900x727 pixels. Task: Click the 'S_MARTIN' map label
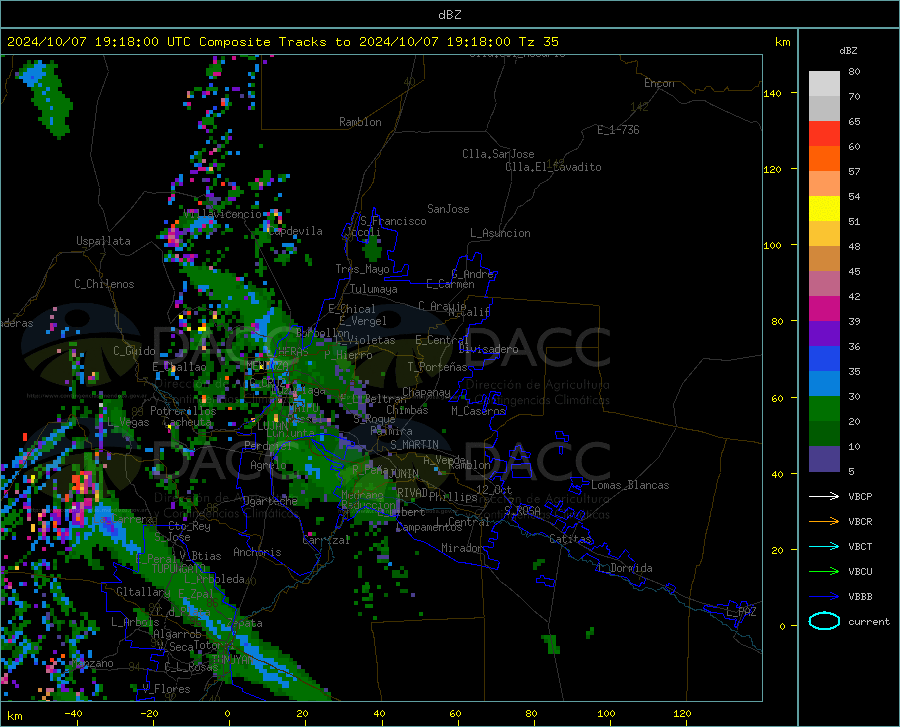pyautogui.click(x=414, y=445)
